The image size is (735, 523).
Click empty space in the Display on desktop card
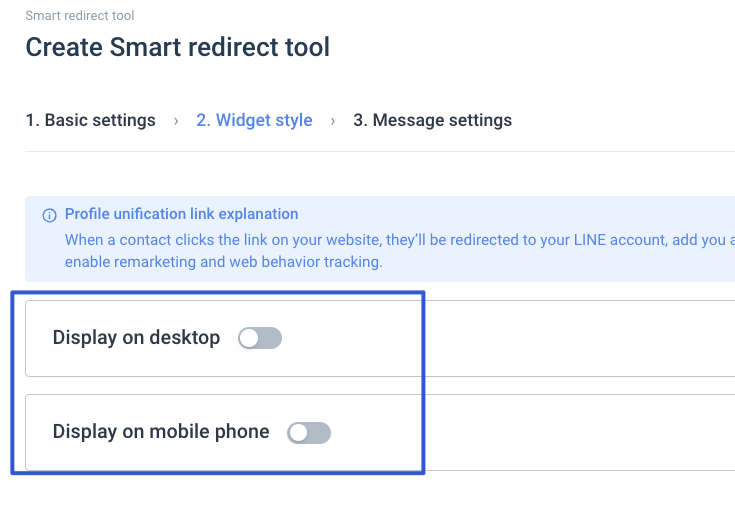(x=516, y=338)
